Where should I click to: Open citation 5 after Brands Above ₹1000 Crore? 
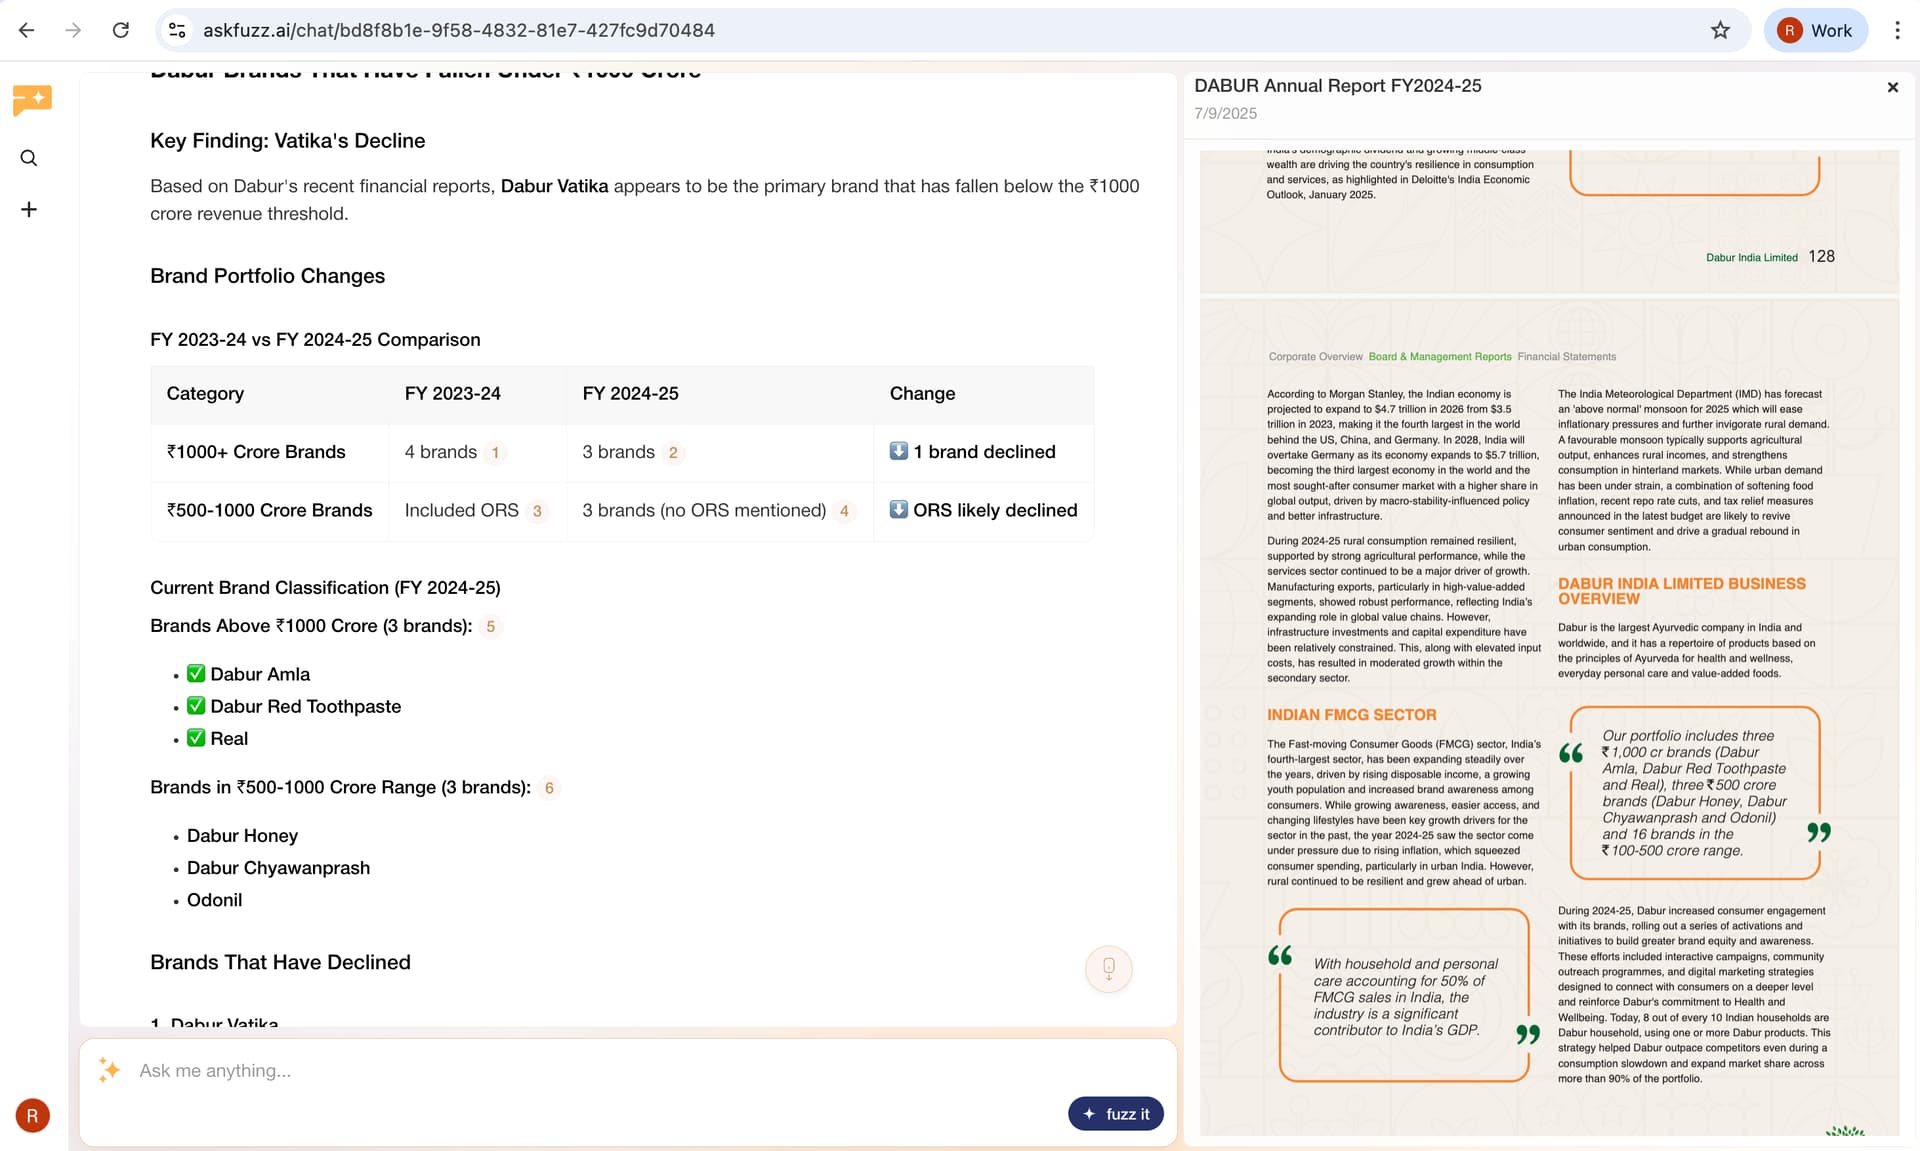pyautogui.click(x=490, y=627)
